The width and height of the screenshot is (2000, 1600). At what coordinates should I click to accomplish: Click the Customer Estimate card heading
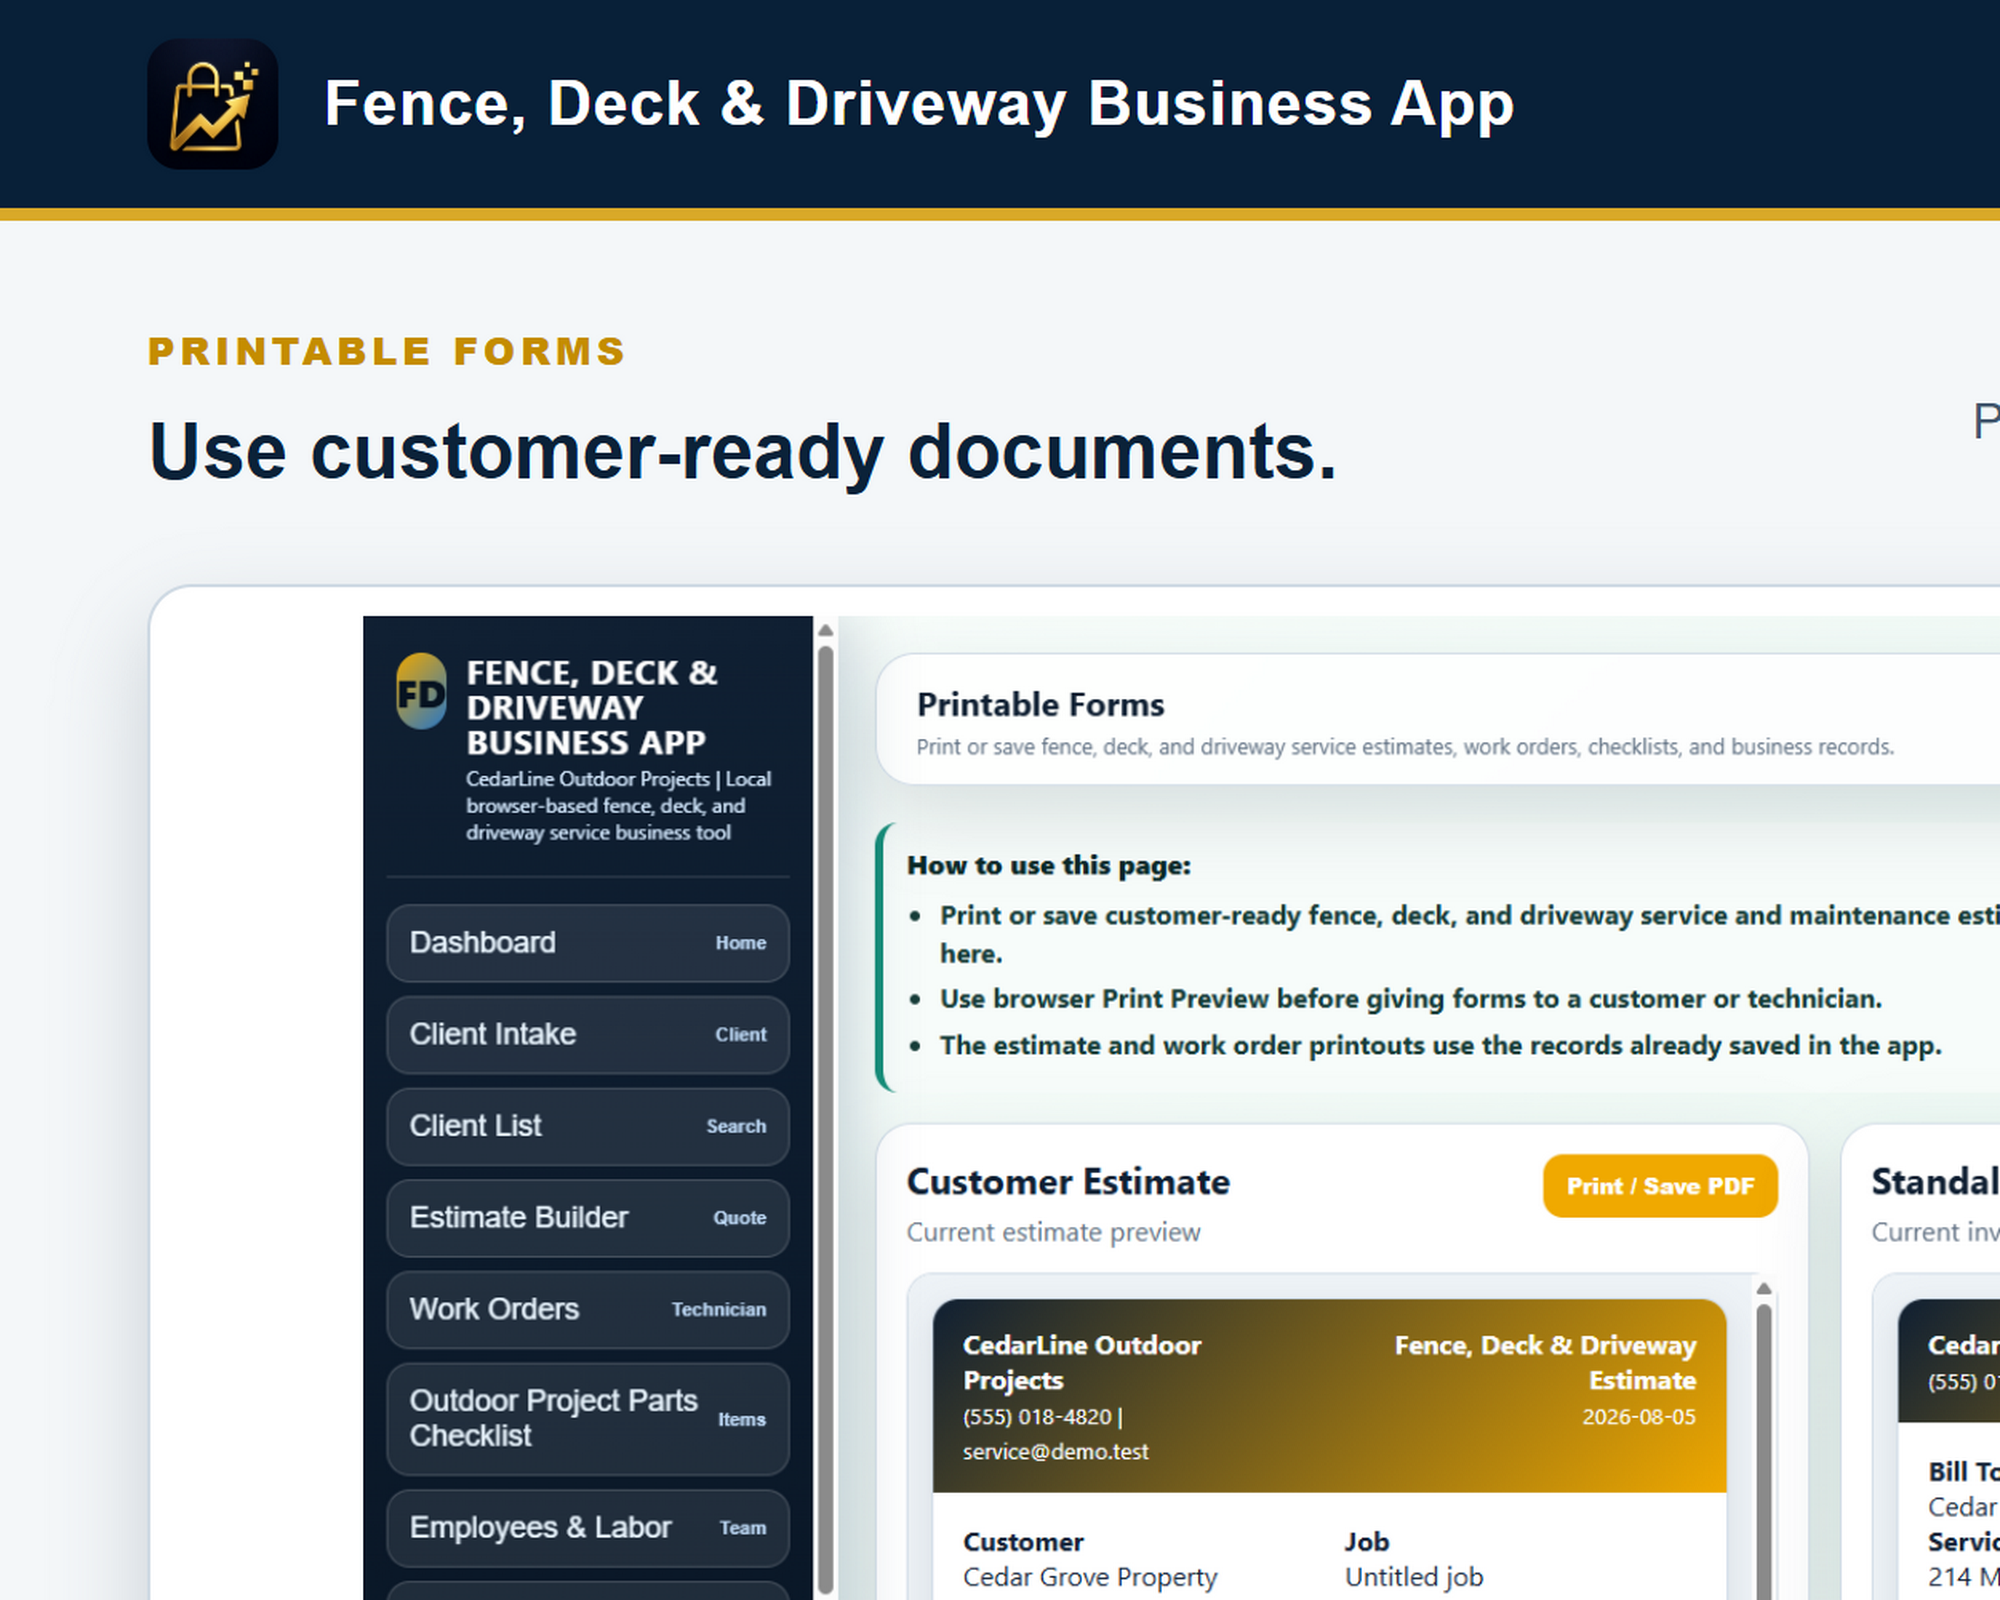click(1068, 1182)
